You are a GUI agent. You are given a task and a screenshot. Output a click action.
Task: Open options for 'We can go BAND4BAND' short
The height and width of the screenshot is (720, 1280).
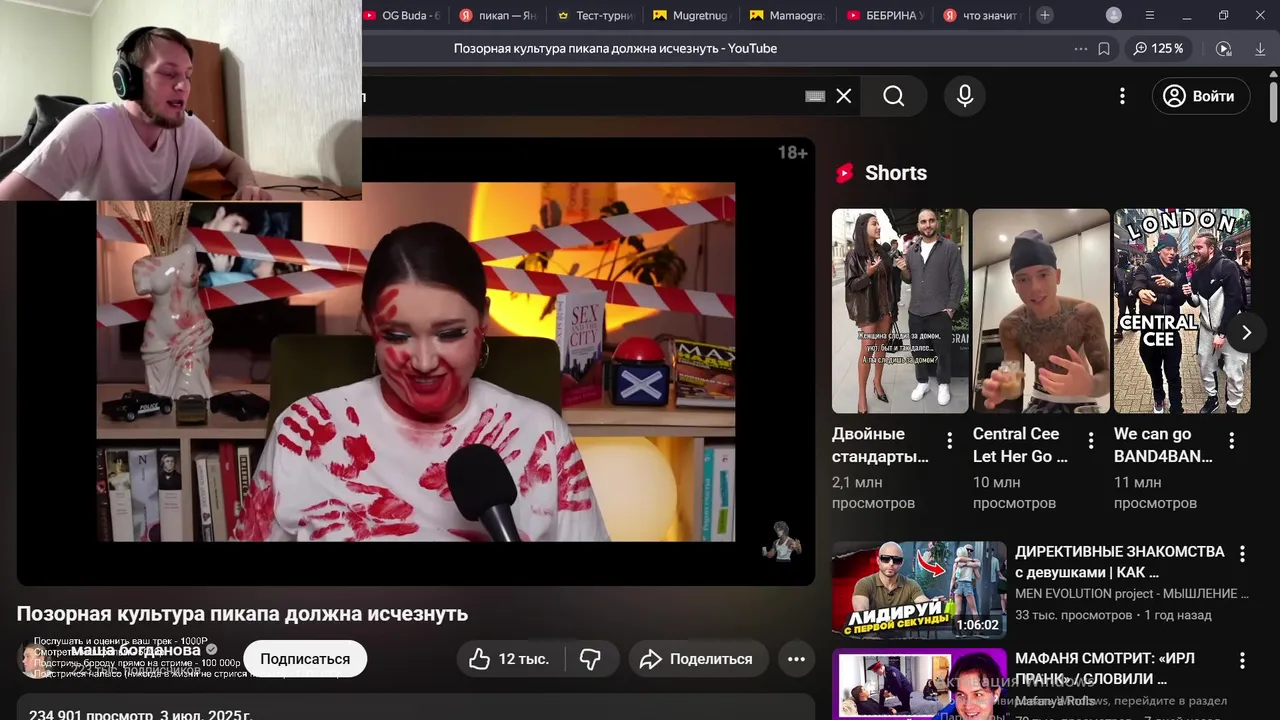pos(1231,440)
